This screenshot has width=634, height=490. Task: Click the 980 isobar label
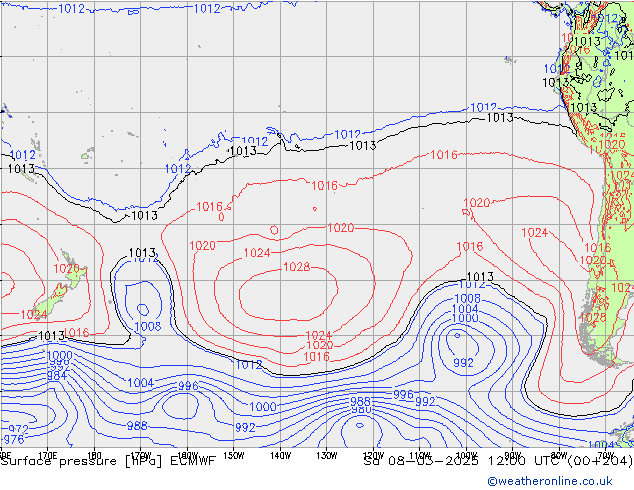tap(361, 410)
